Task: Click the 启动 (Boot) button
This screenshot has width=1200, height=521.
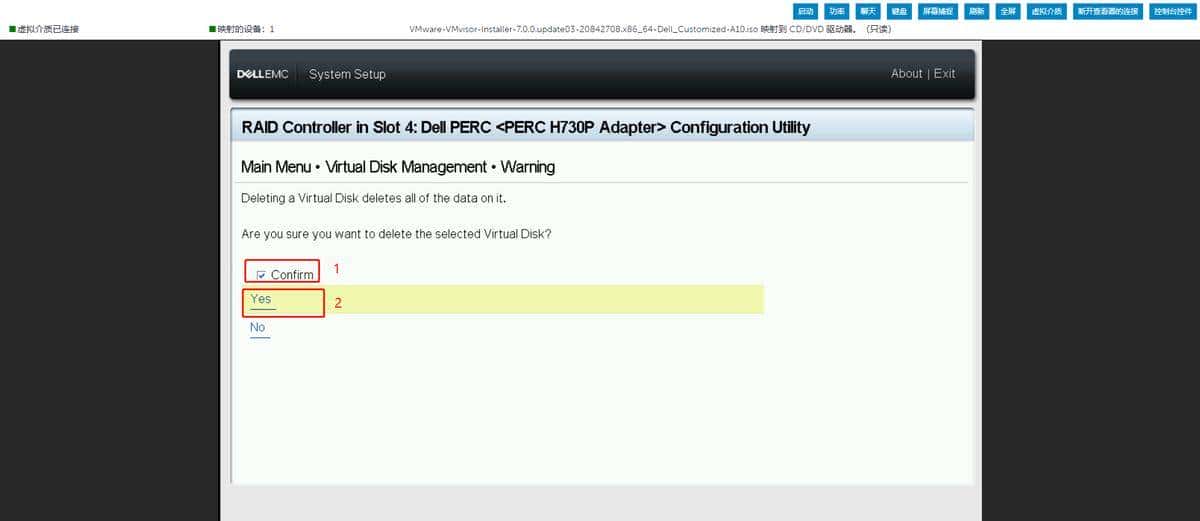Action: point(806,11)
